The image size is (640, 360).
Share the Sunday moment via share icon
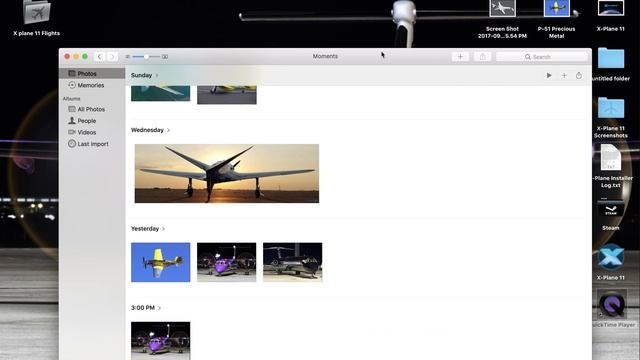(579, 76)
